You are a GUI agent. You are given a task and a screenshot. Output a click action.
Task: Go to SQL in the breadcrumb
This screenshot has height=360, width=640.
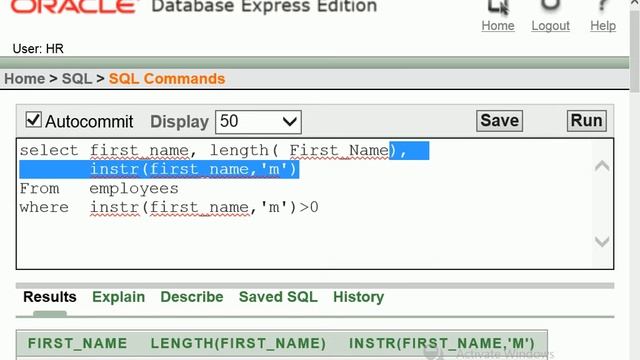tap(77, 79)
